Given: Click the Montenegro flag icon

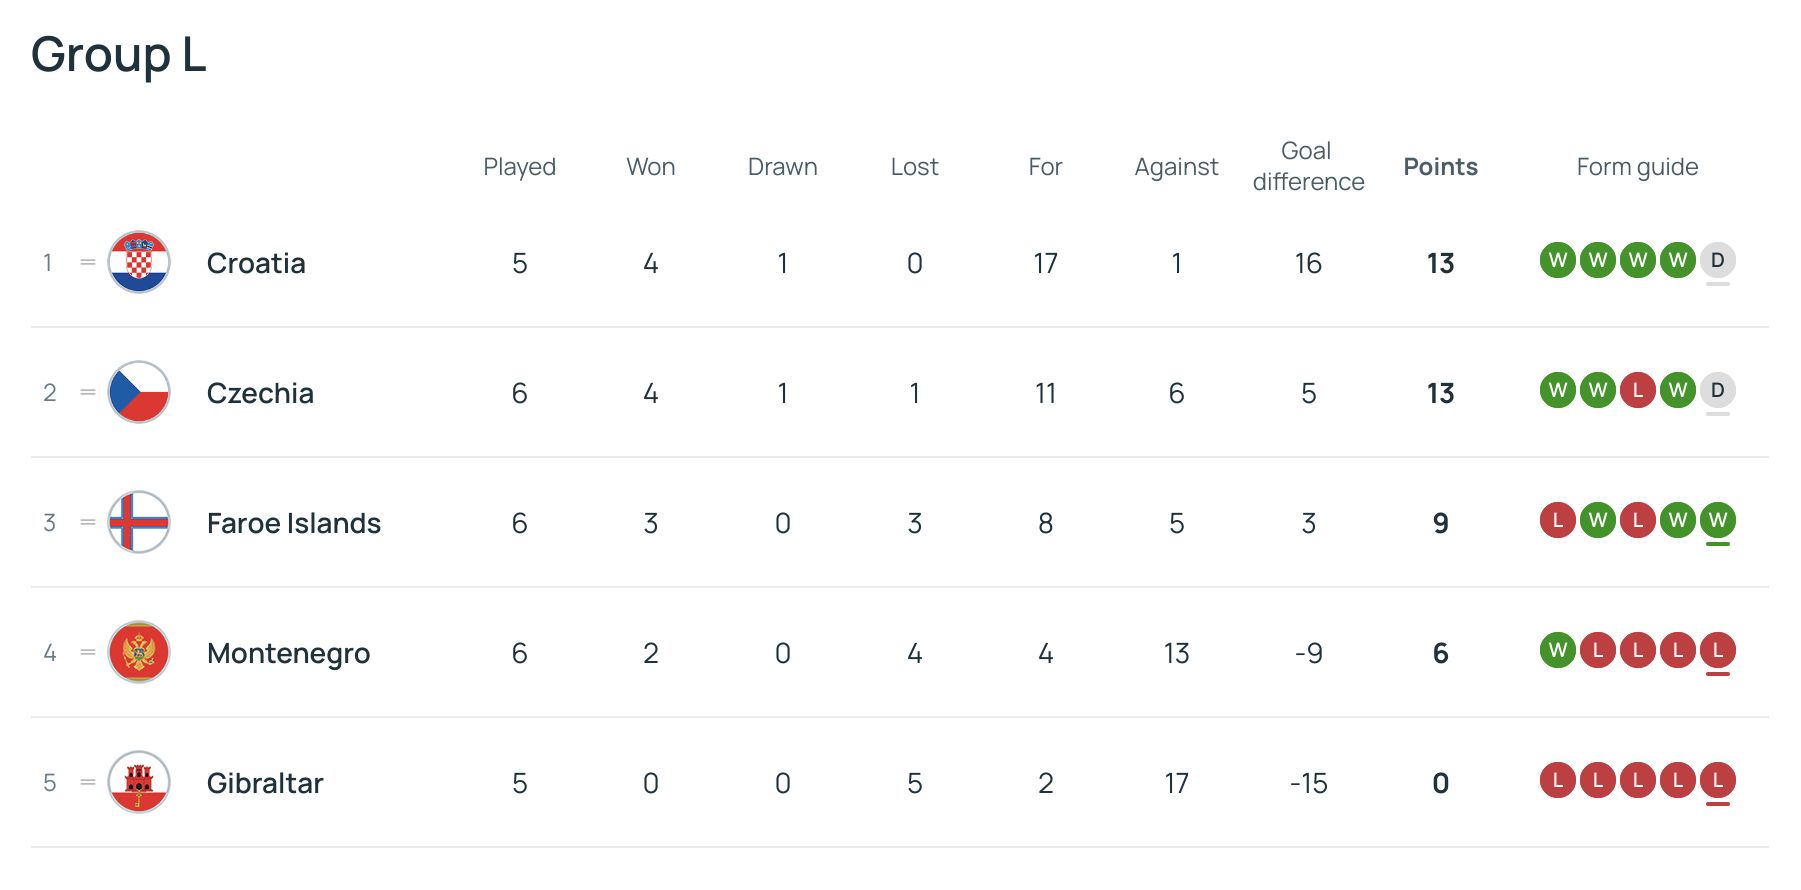Looking at the screenshot, I should 139,652.
